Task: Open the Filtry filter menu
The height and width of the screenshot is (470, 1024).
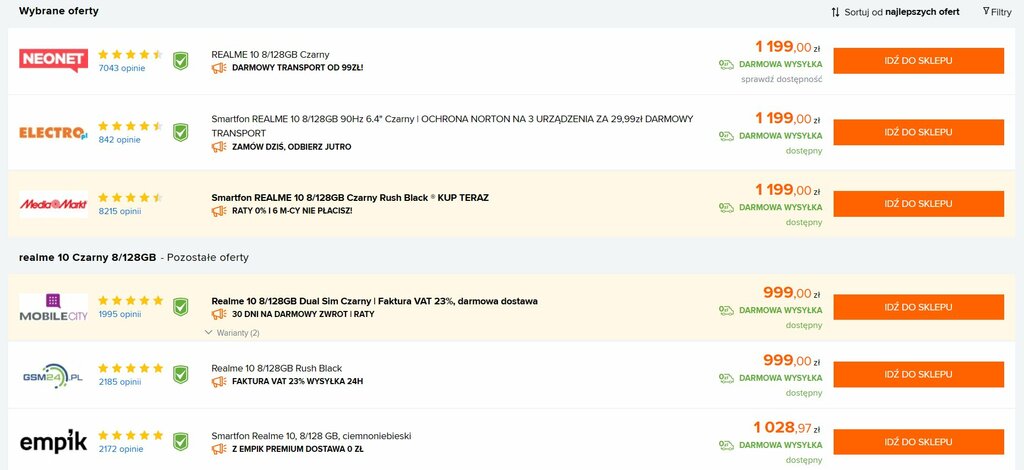Action: (997, 12)
